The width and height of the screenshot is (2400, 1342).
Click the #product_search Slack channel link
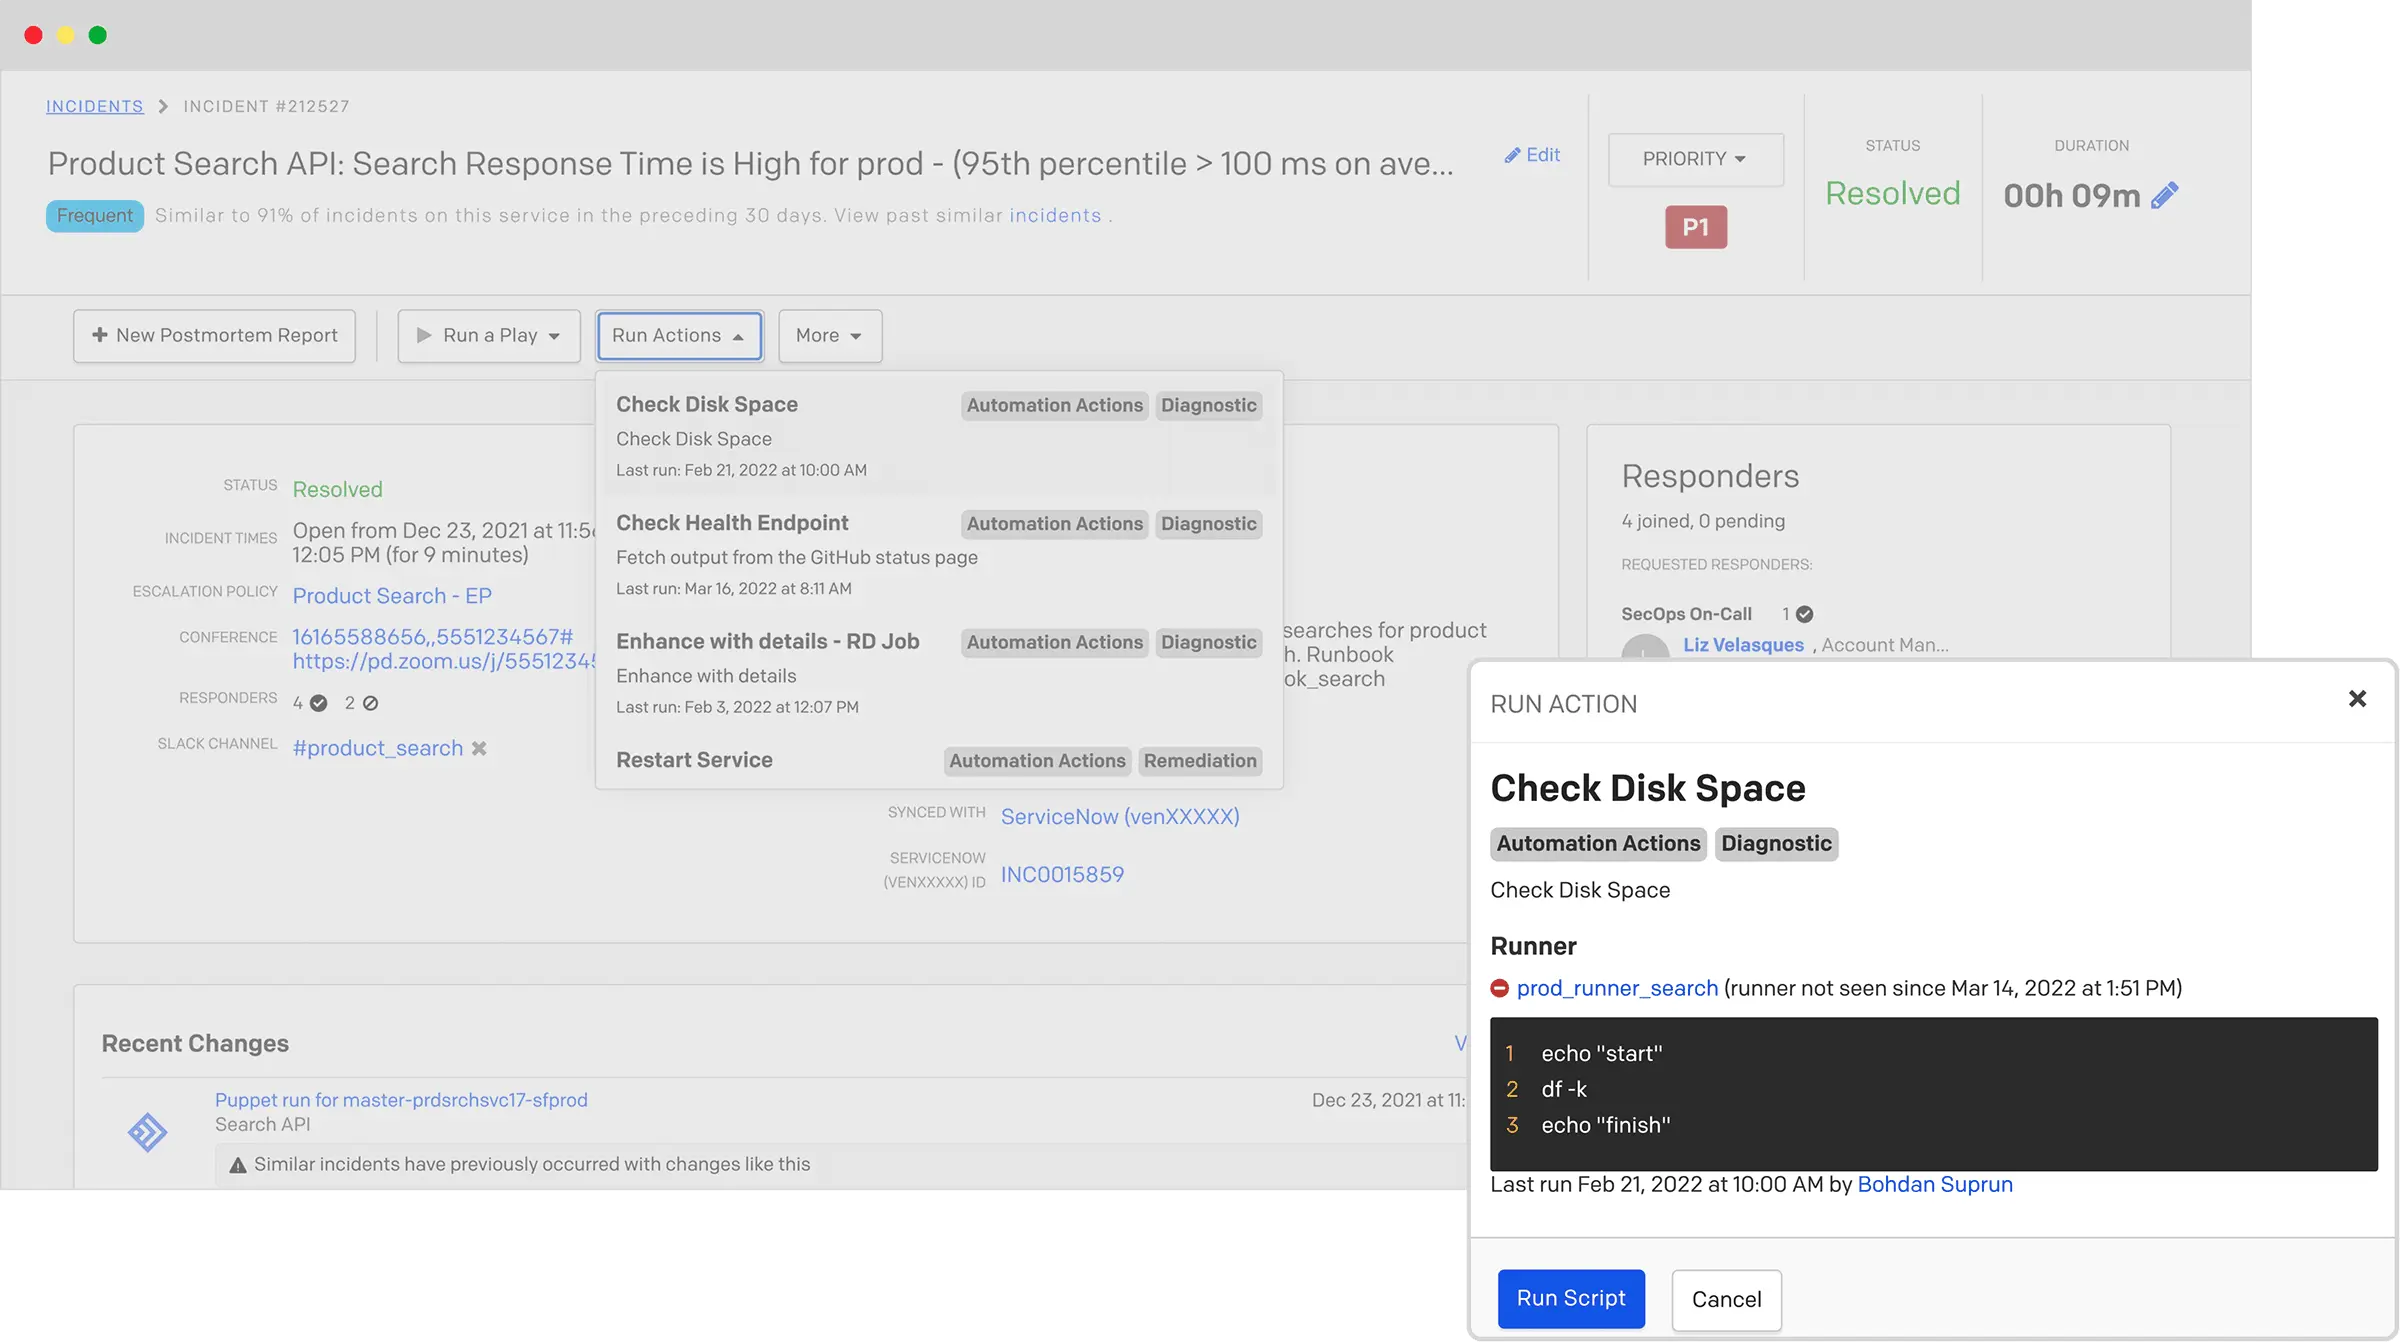click(x=377, y=748)
